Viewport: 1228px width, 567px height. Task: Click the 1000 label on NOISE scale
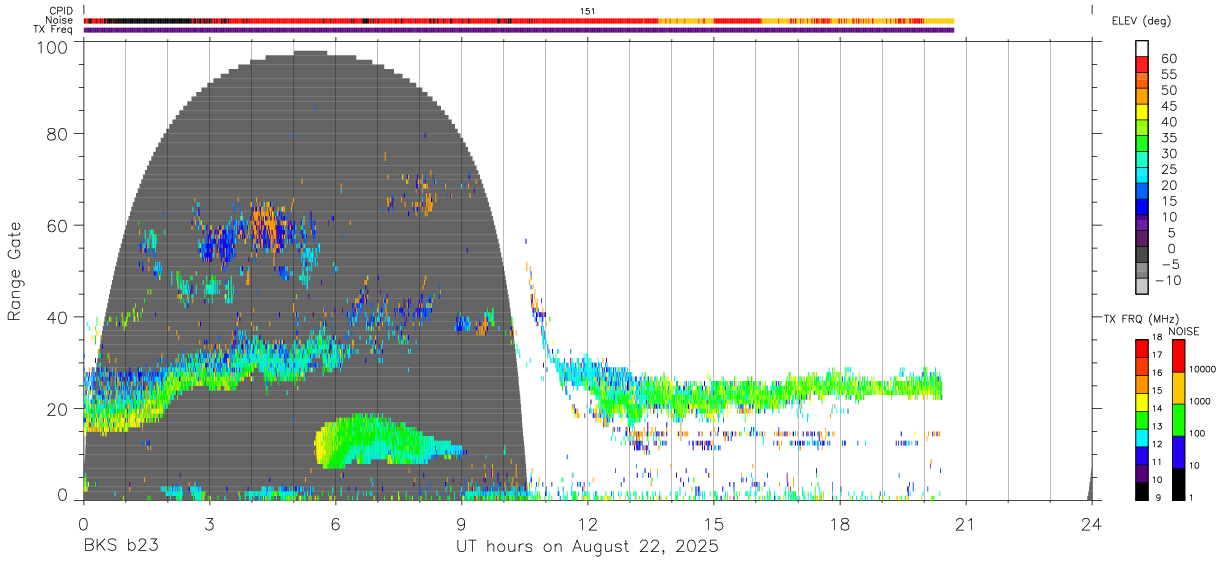click(x=1202, y=401)
